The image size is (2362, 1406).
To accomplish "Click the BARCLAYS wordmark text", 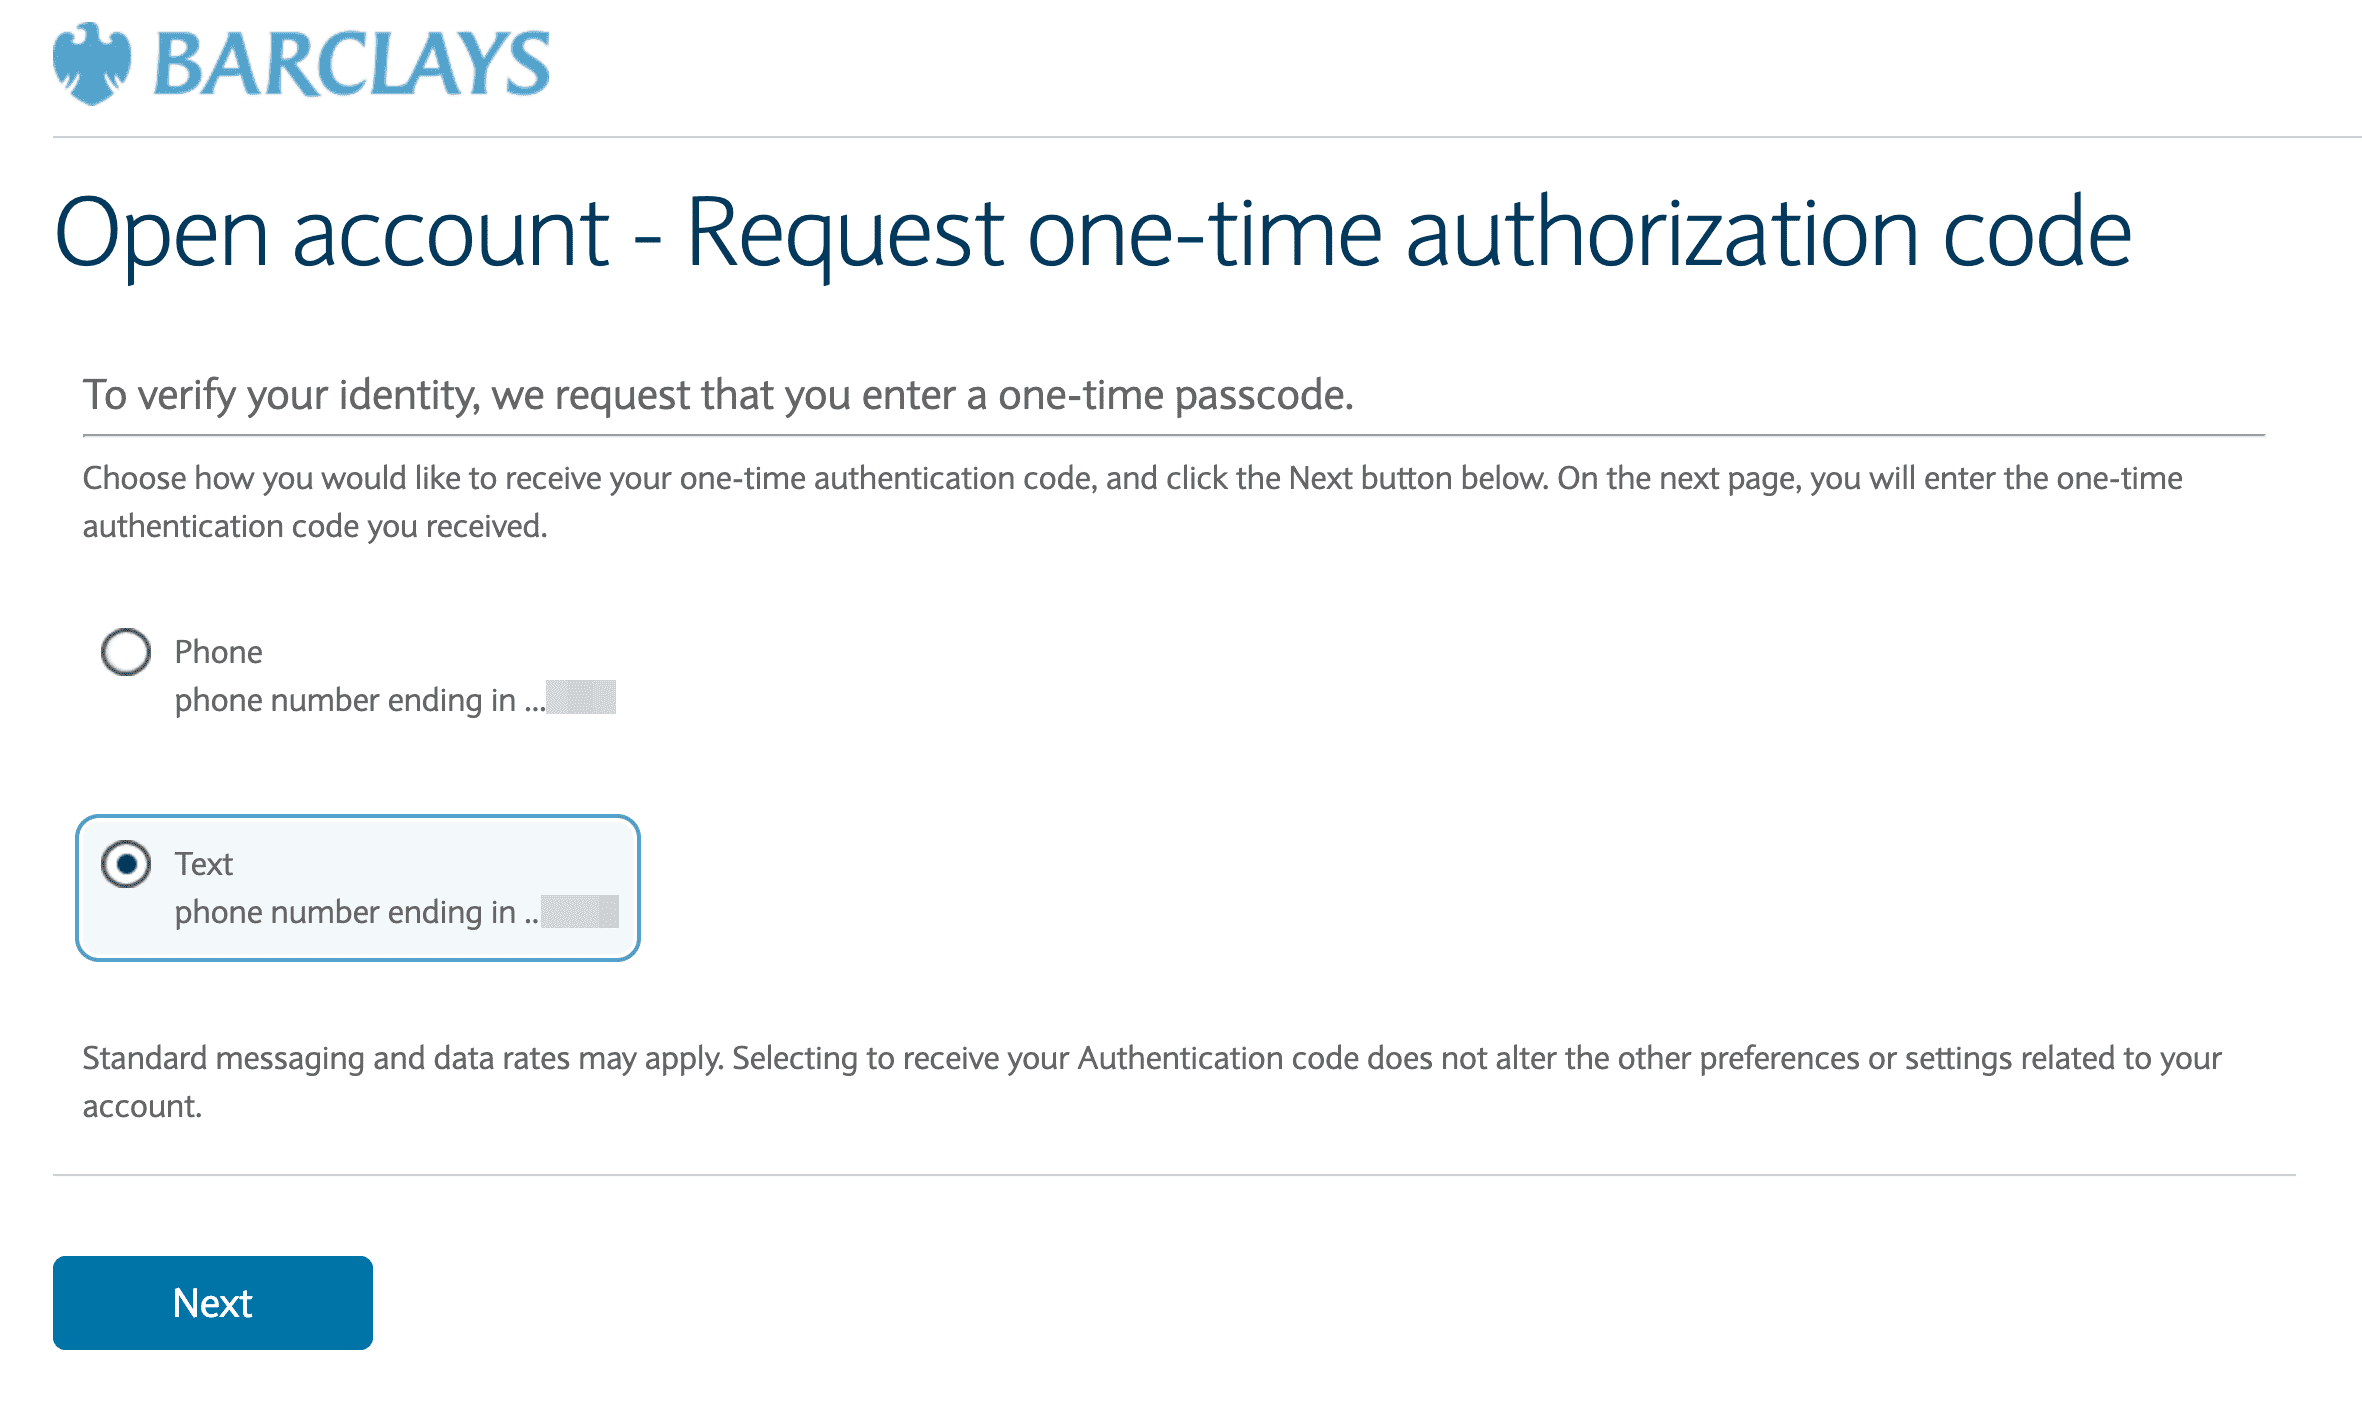I will point(351,65).
